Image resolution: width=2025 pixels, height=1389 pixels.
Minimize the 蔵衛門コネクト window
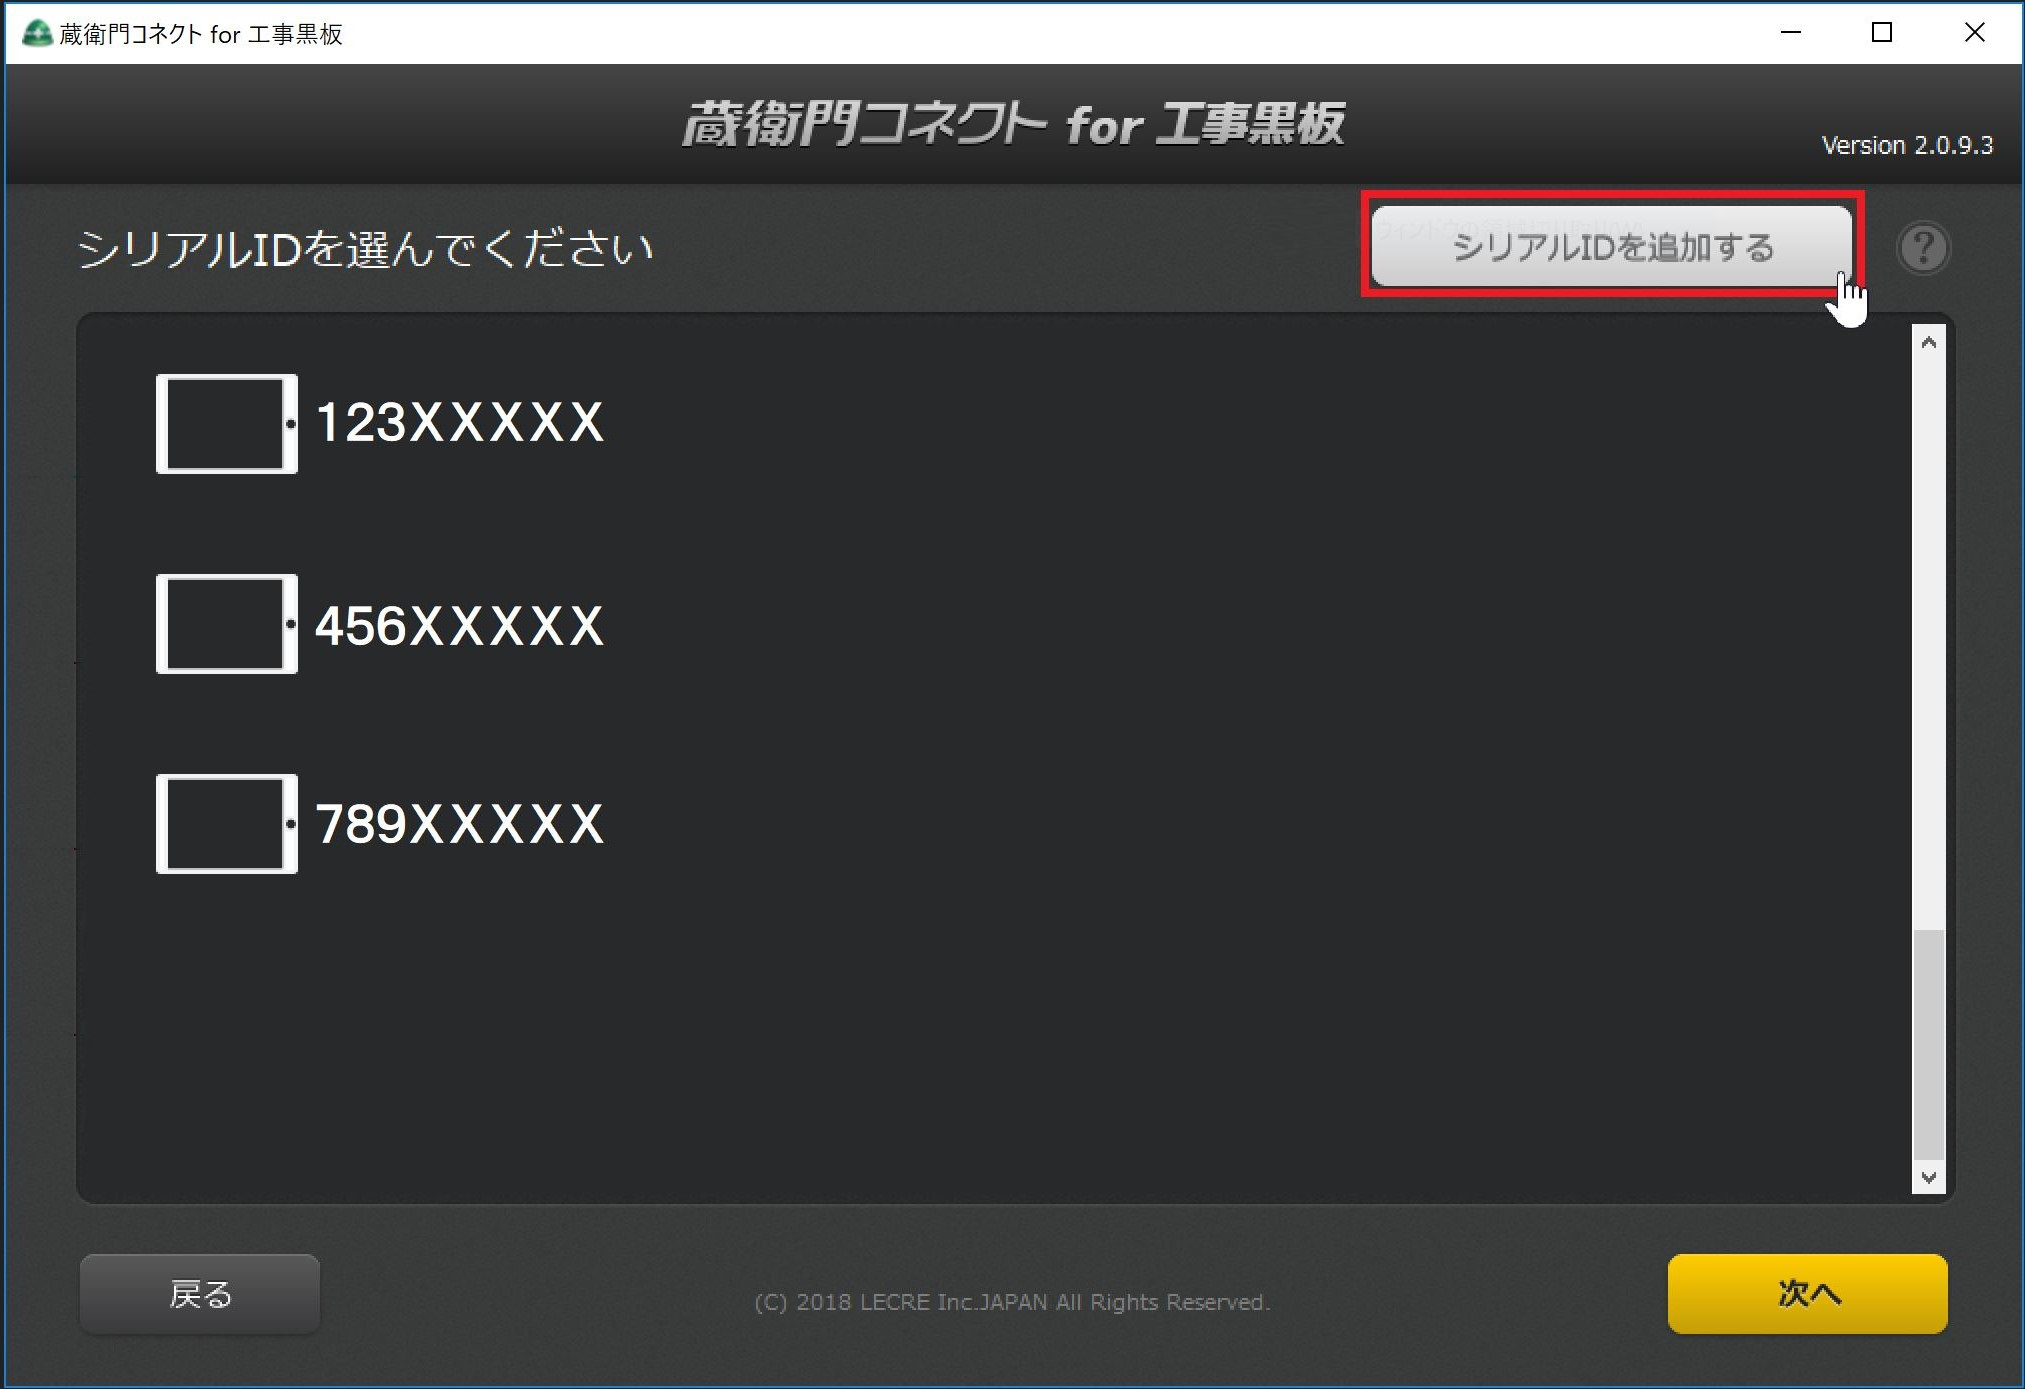[1790, 32]
